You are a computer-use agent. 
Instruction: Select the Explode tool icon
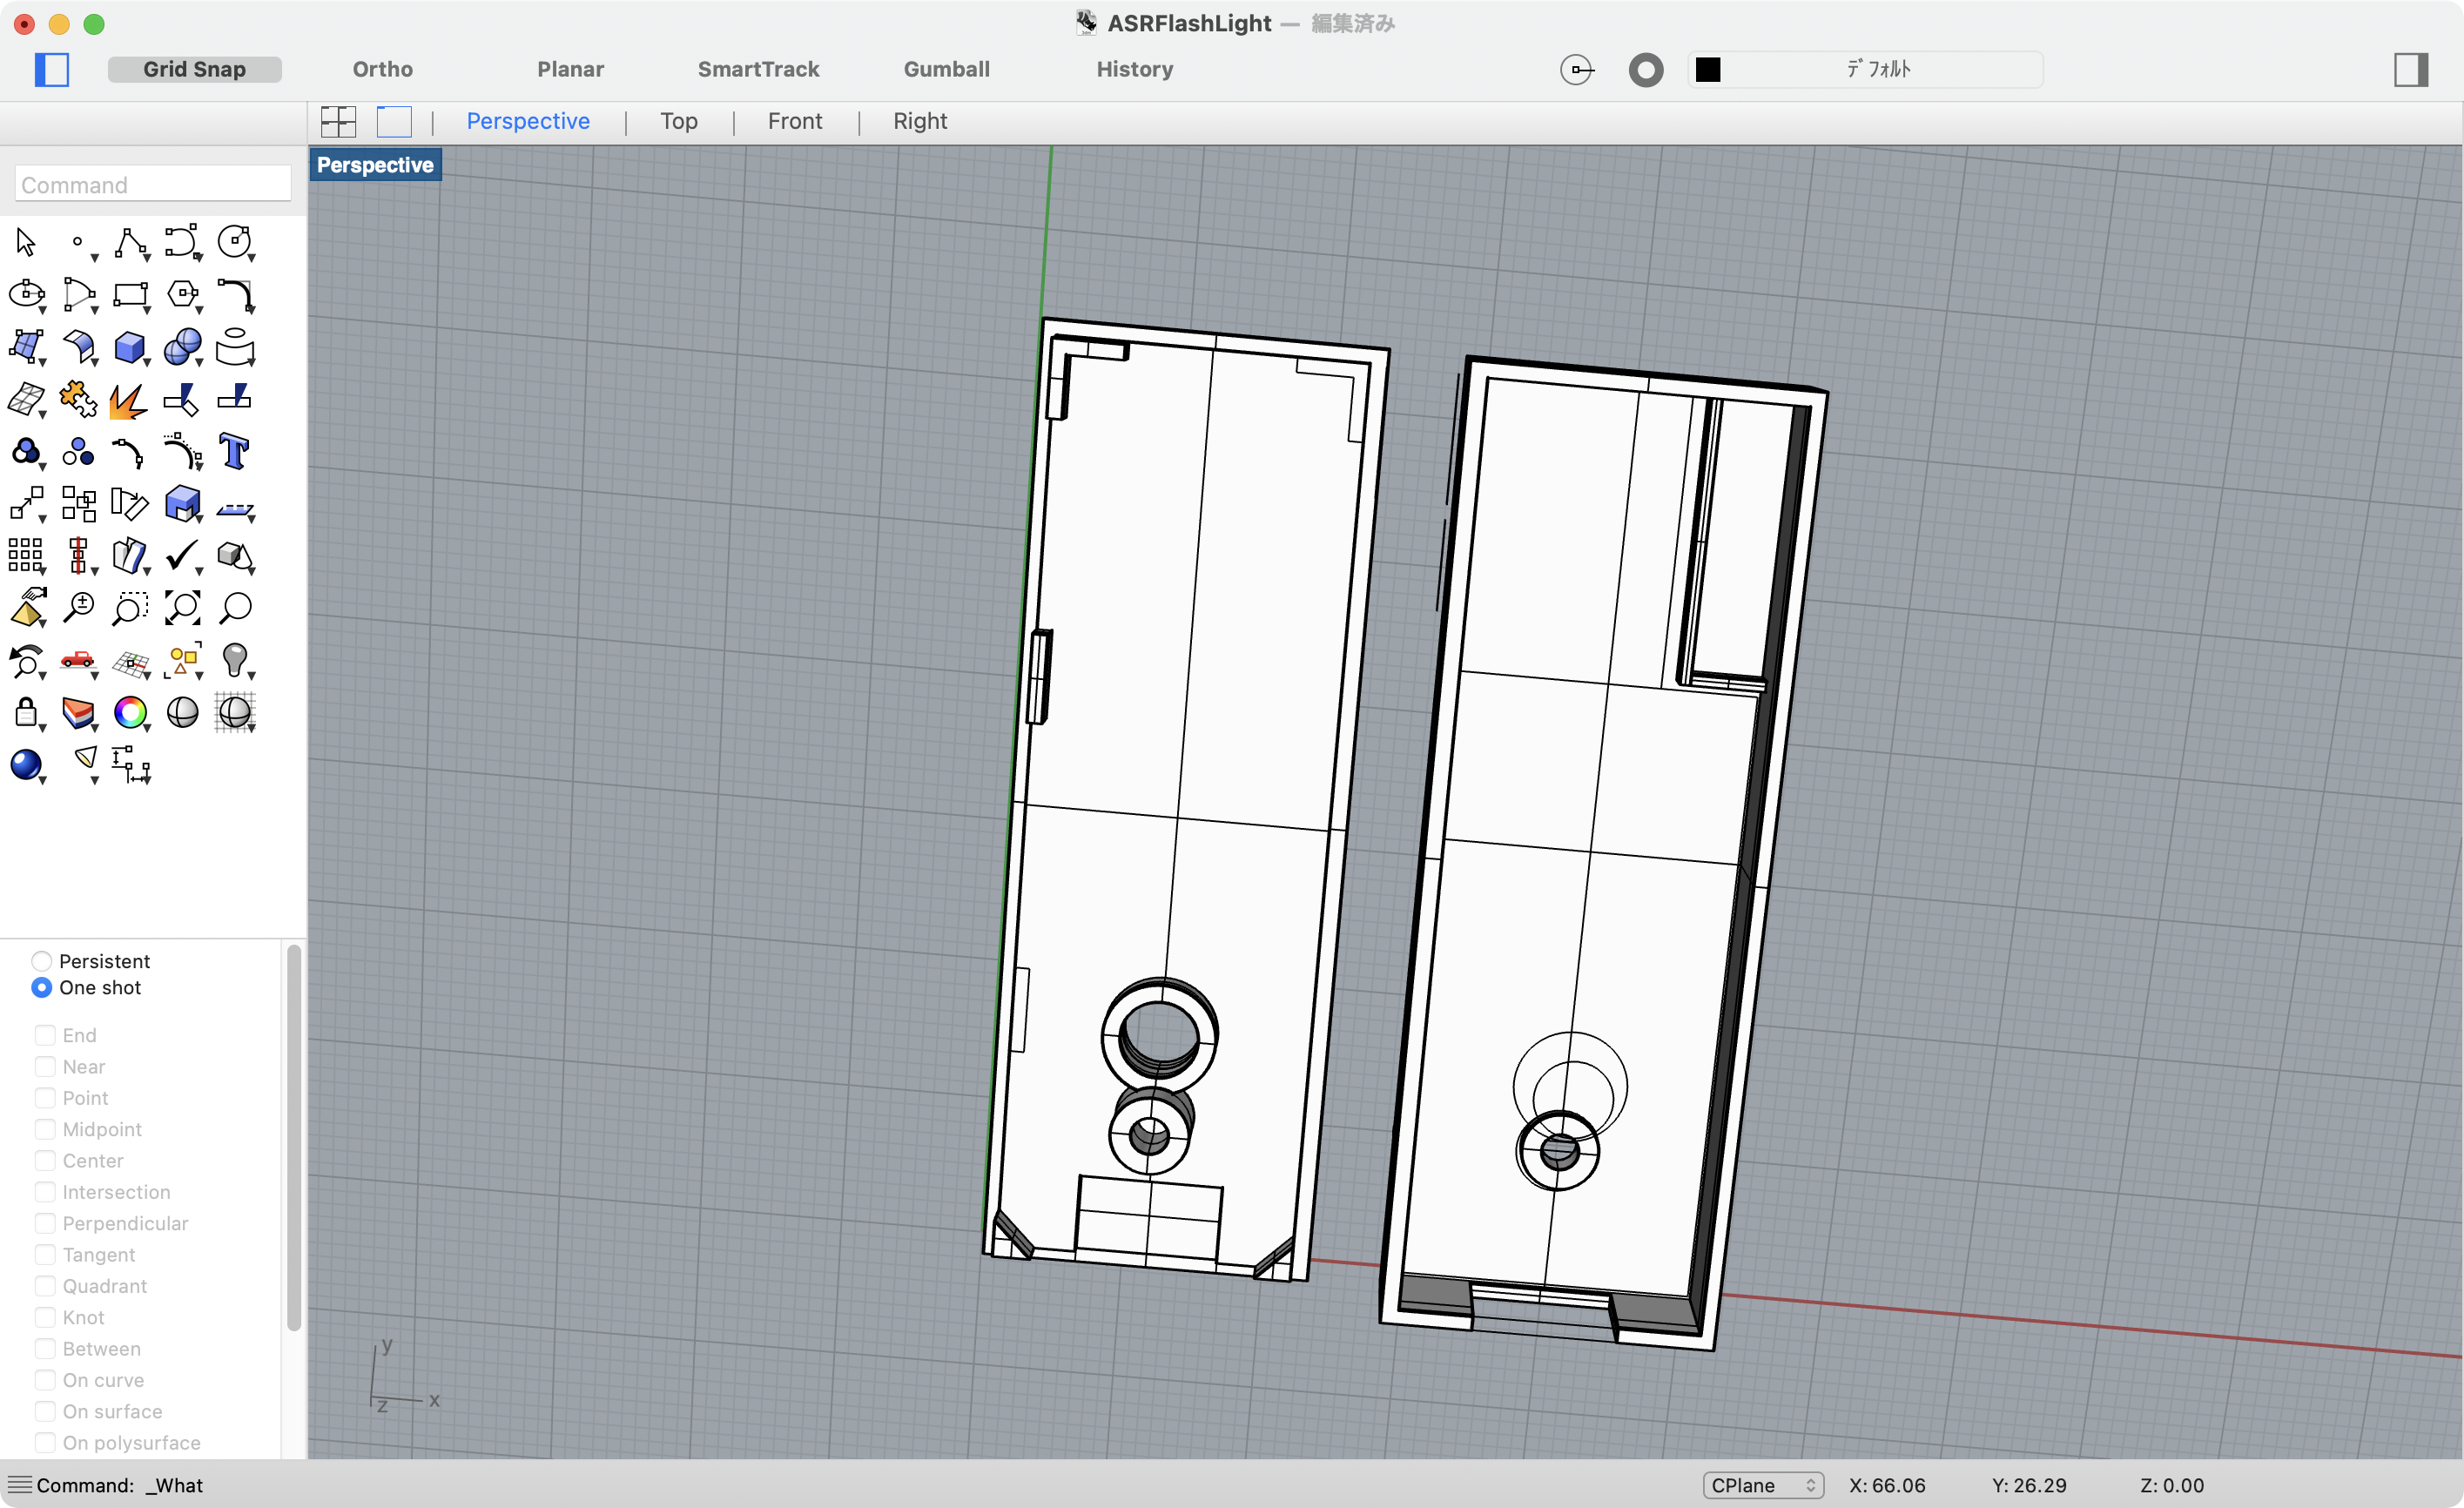tap(127, 400)
